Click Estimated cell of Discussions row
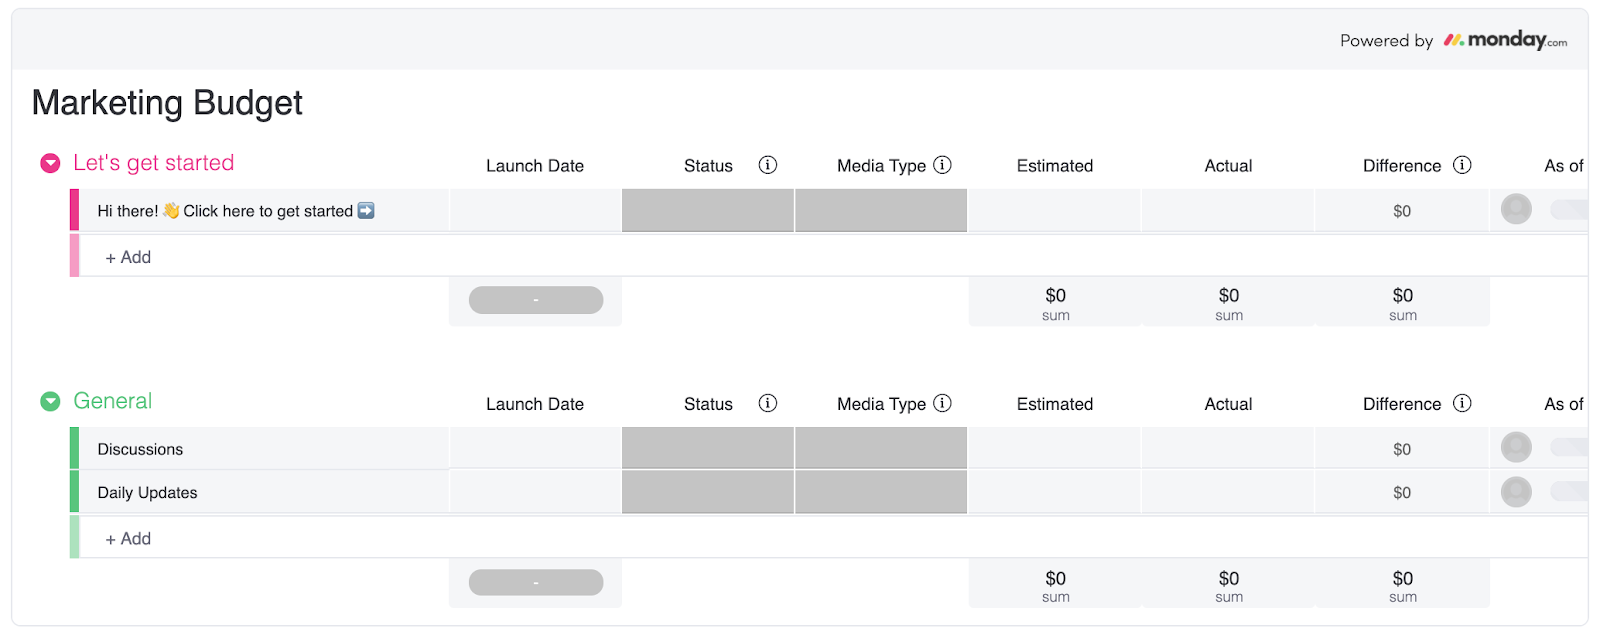Viewport: 1600px width, 642px height. (x=1055, y=448)
